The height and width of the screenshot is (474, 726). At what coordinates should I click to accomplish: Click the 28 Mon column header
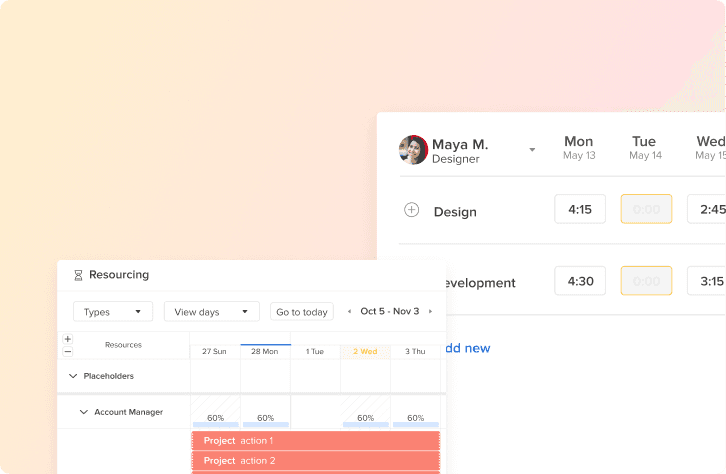[265, 351]
